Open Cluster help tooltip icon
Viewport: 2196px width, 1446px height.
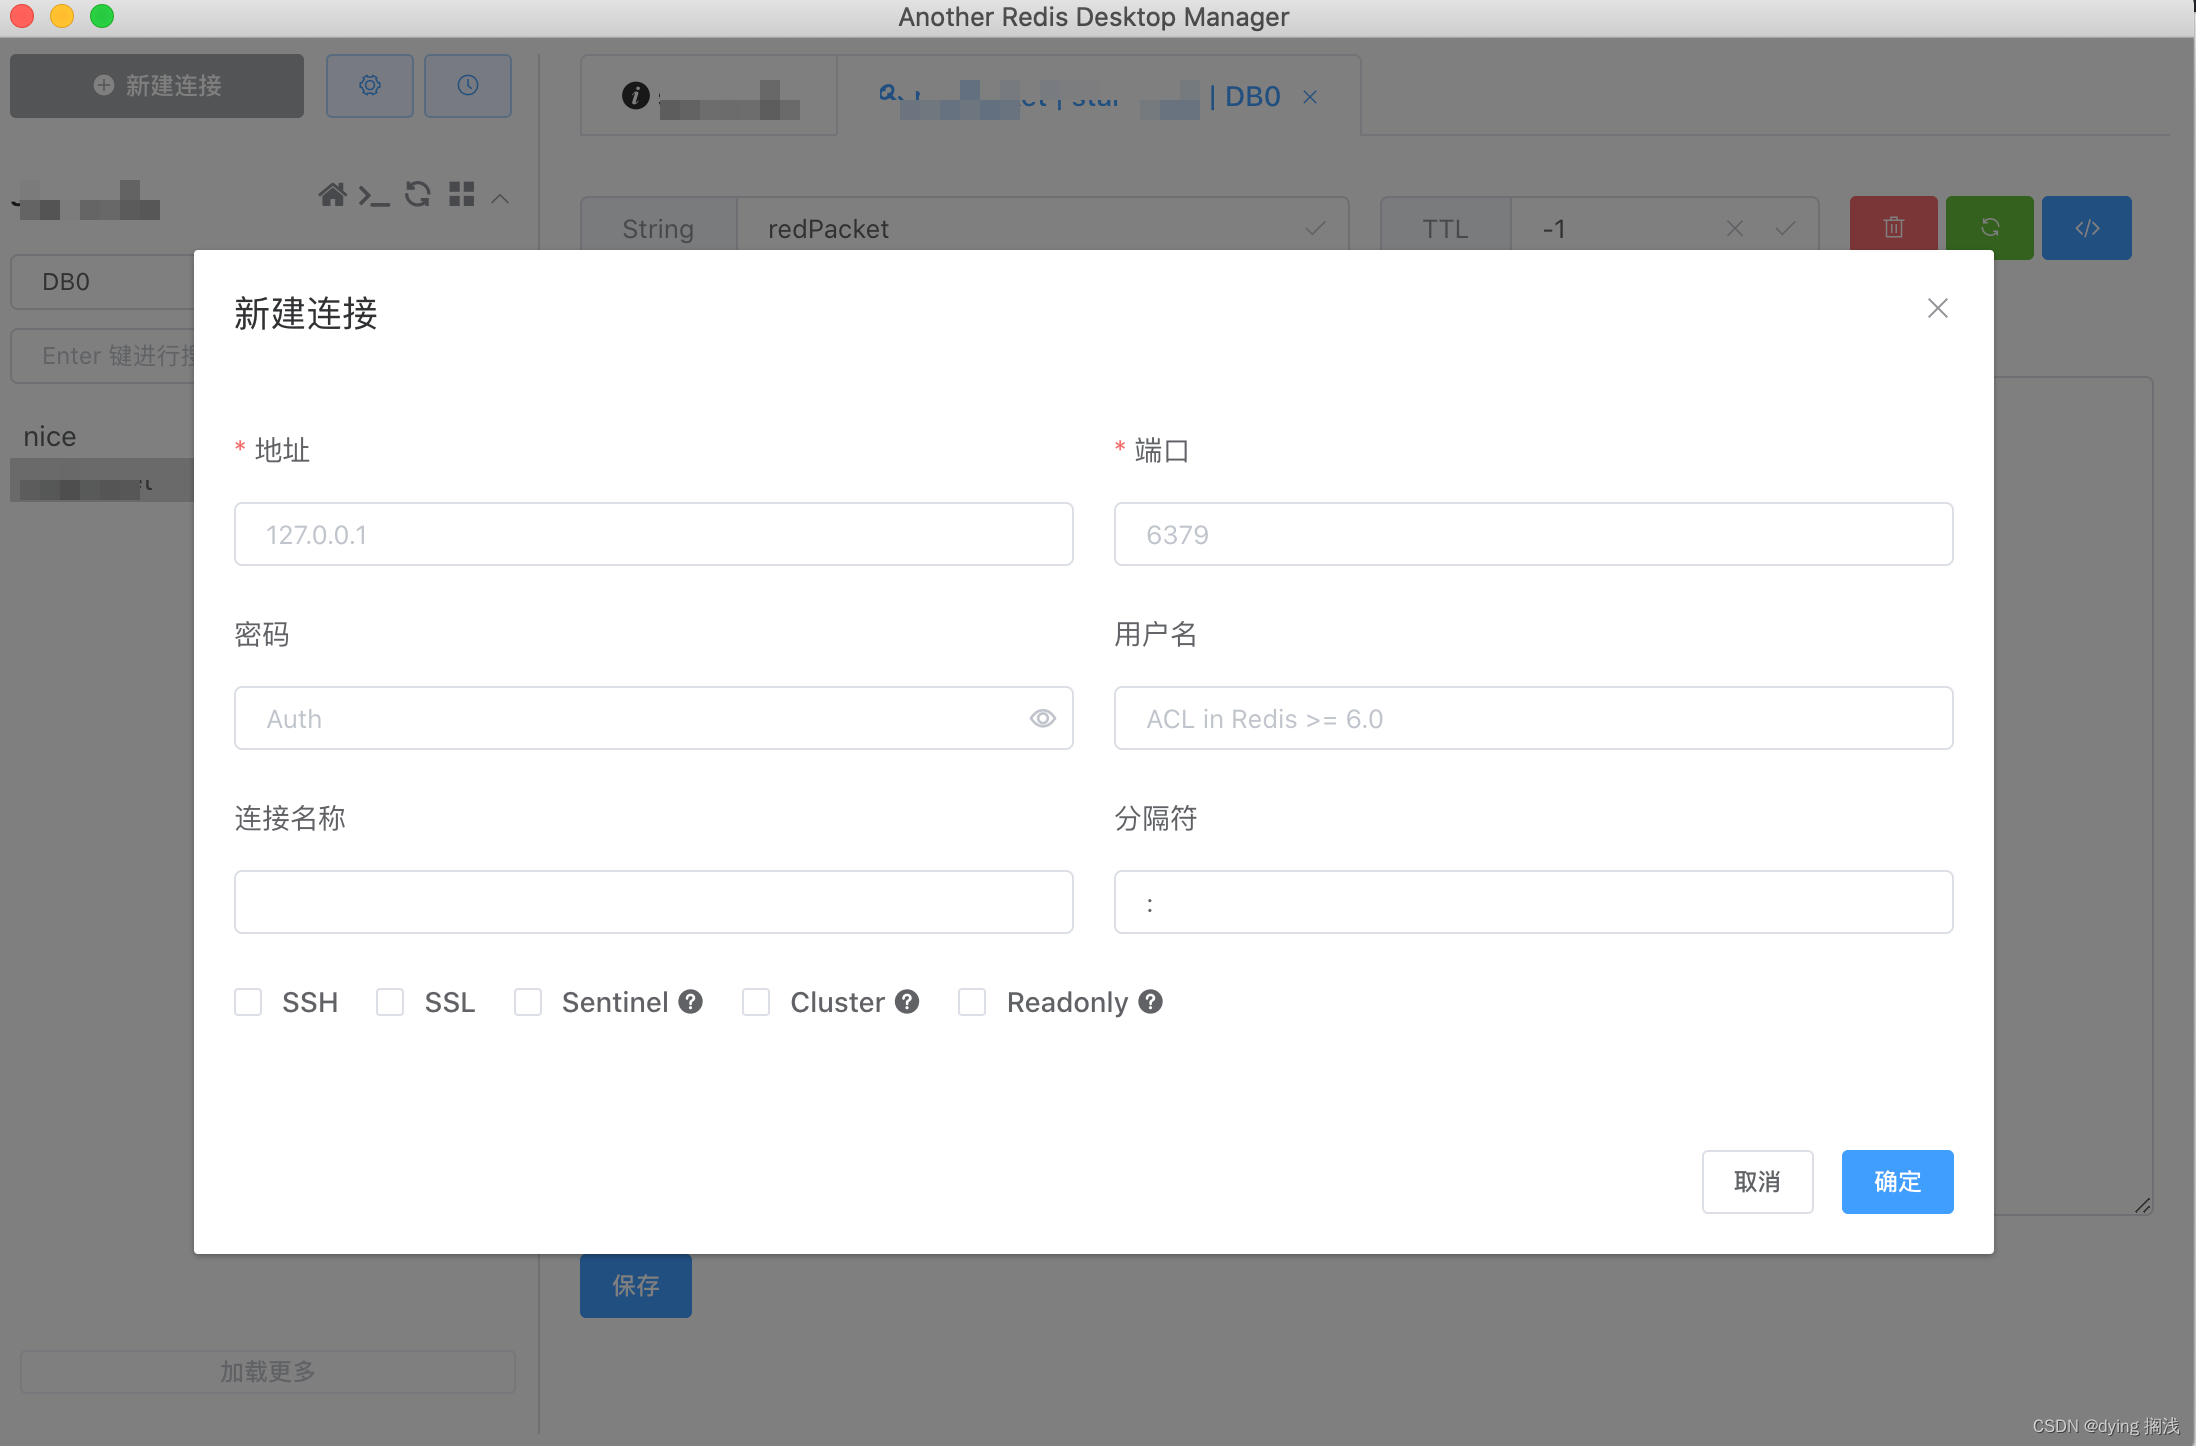click(x=907, y=1001)
